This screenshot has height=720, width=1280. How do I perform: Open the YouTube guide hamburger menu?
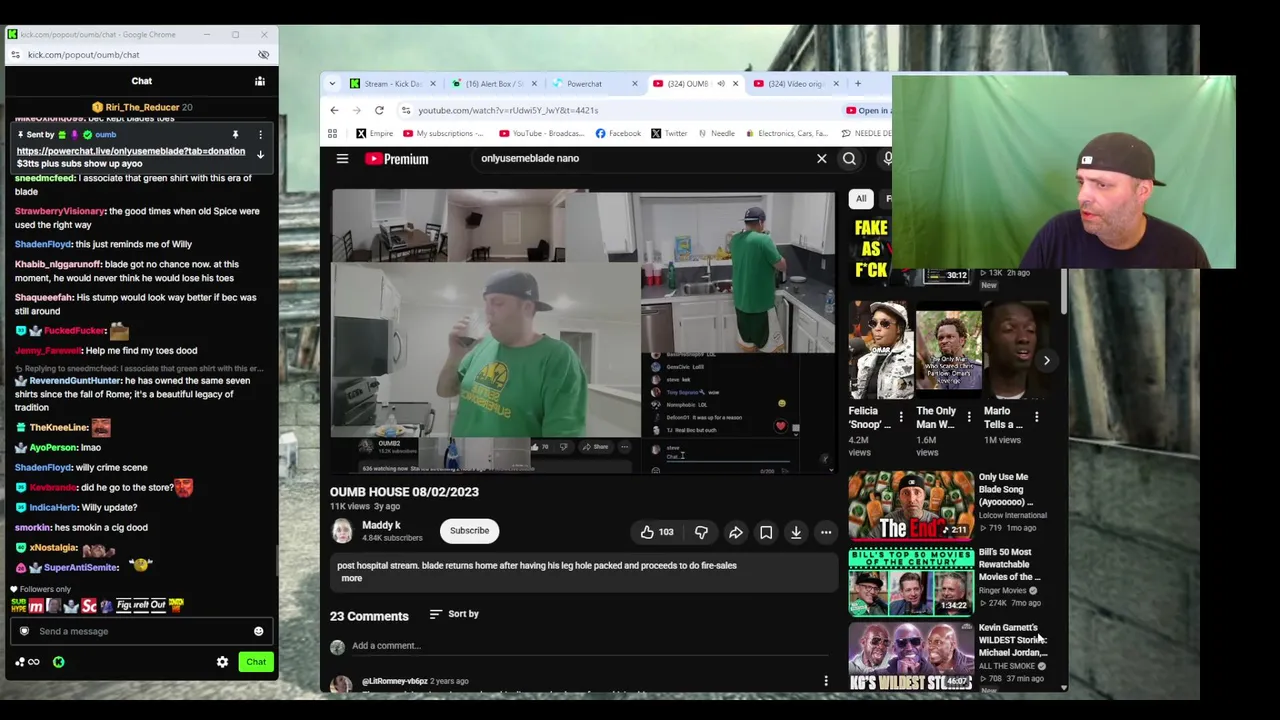342,158
